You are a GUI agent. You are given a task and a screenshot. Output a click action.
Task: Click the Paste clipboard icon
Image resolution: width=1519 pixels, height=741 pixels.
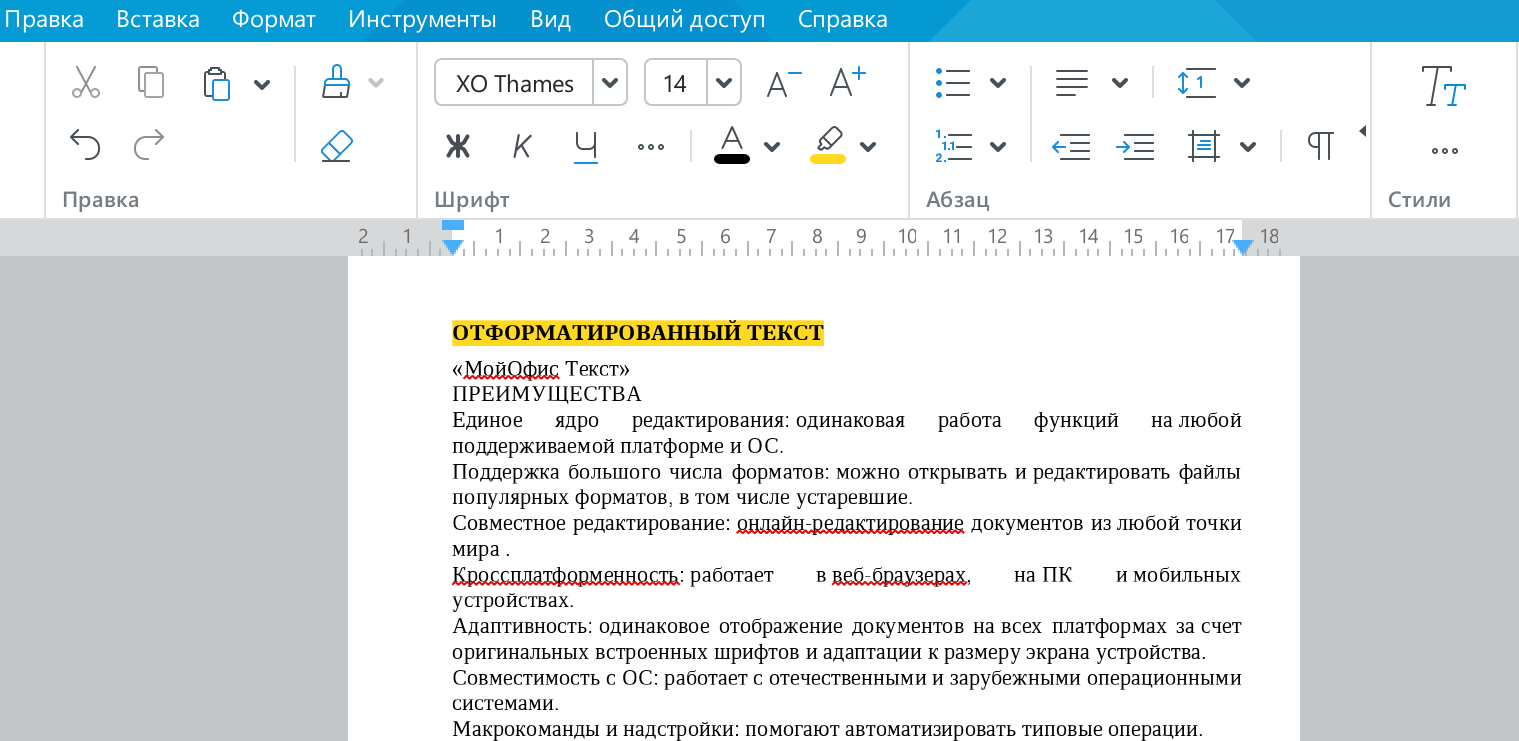click(216, 83)
